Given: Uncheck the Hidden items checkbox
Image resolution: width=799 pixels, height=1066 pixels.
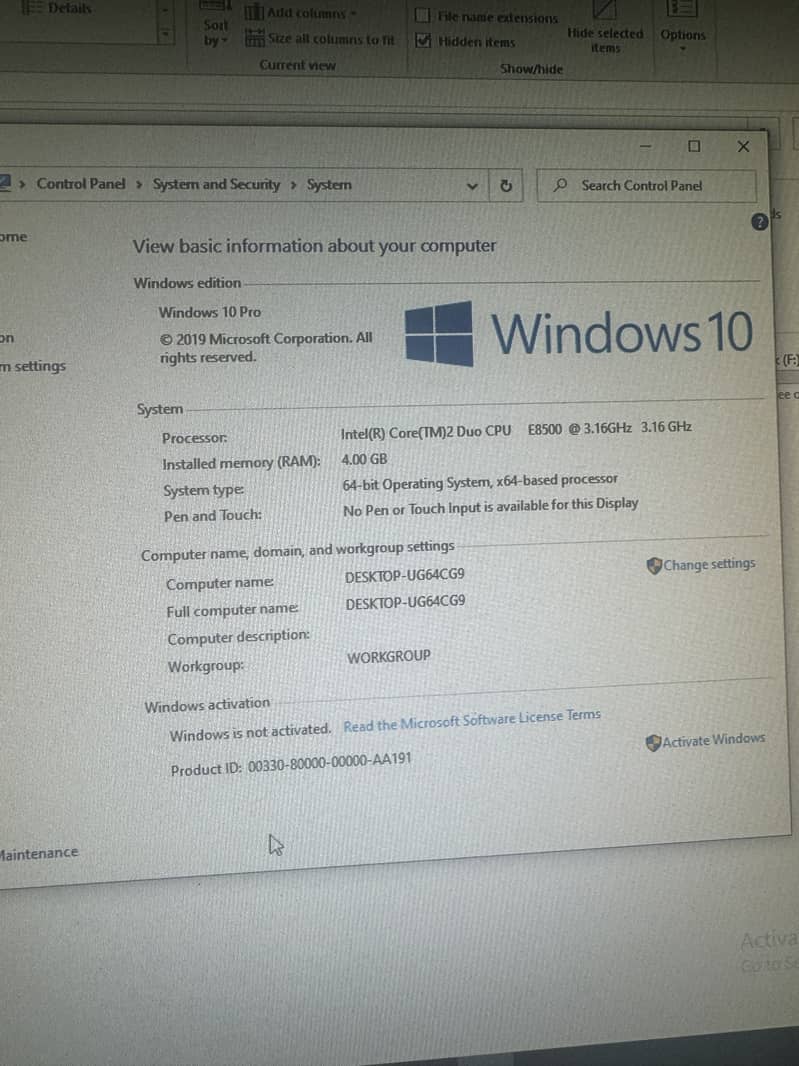Looking at the screenshot, I should coord(423,41).
